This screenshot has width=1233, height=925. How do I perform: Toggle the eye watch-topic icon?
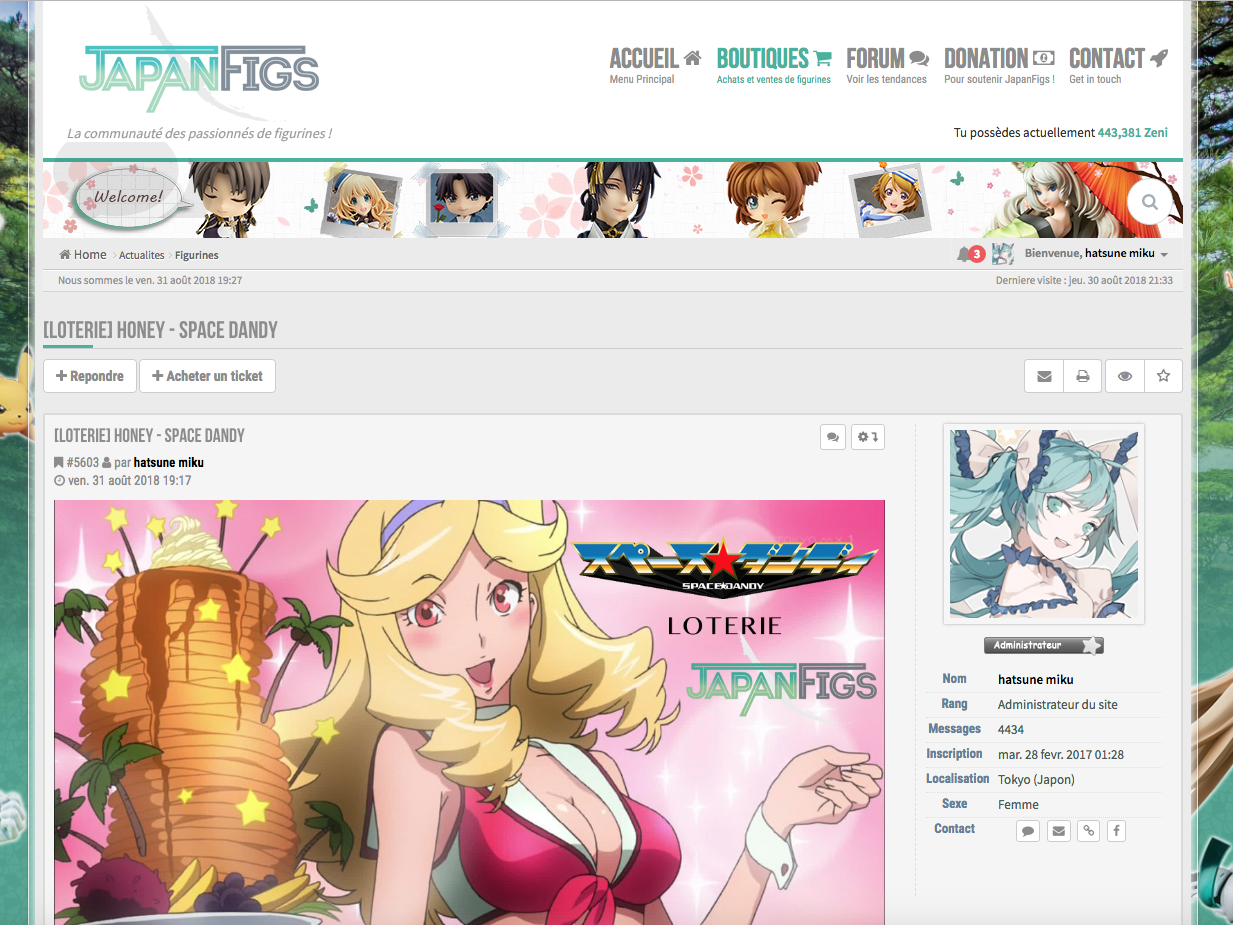click(x=1125, y=376)
